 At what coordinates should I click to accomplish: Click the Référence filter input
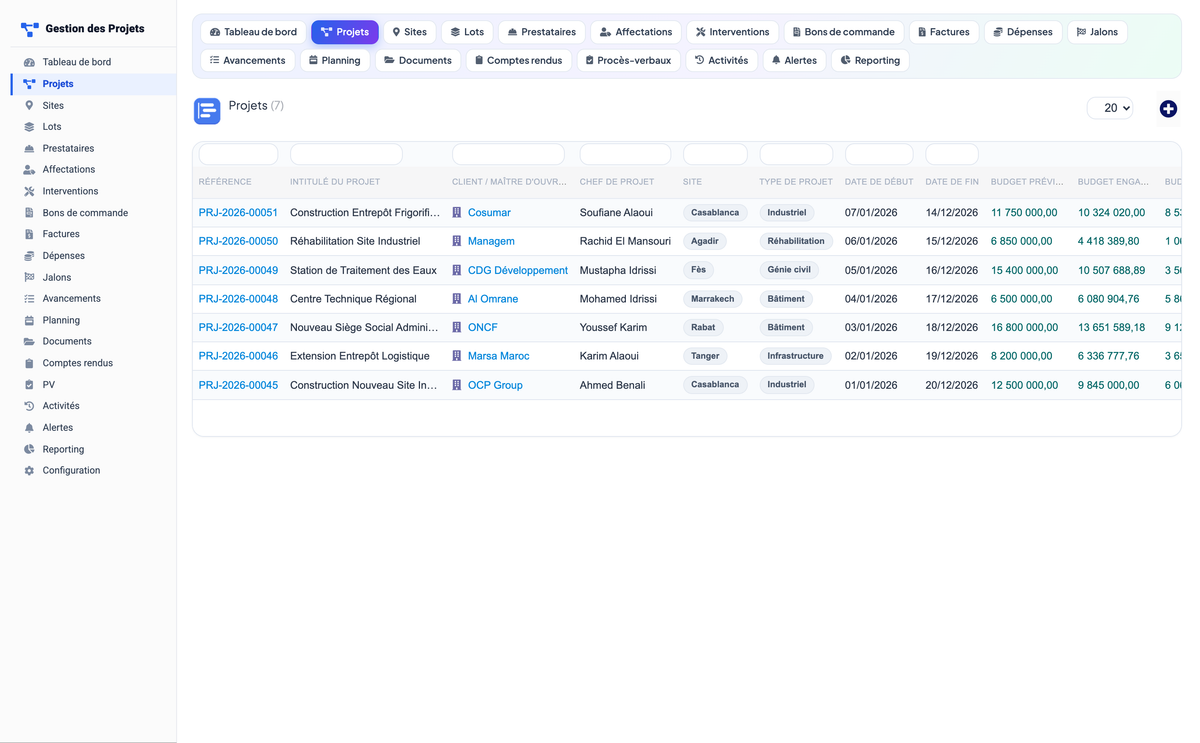pos(238,154)
